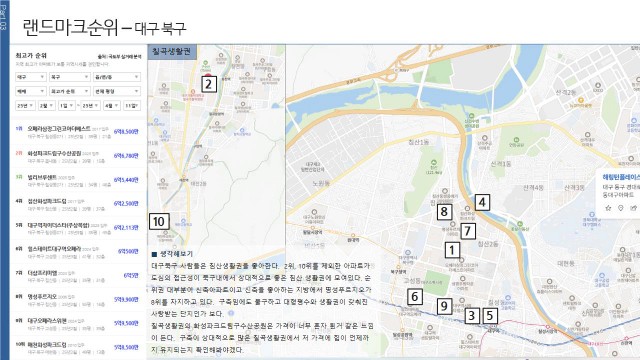Open the 북구 district dropdown
The height and width of the screenshot is (360, 640).
pyautogui.click(x=69, y=77)
